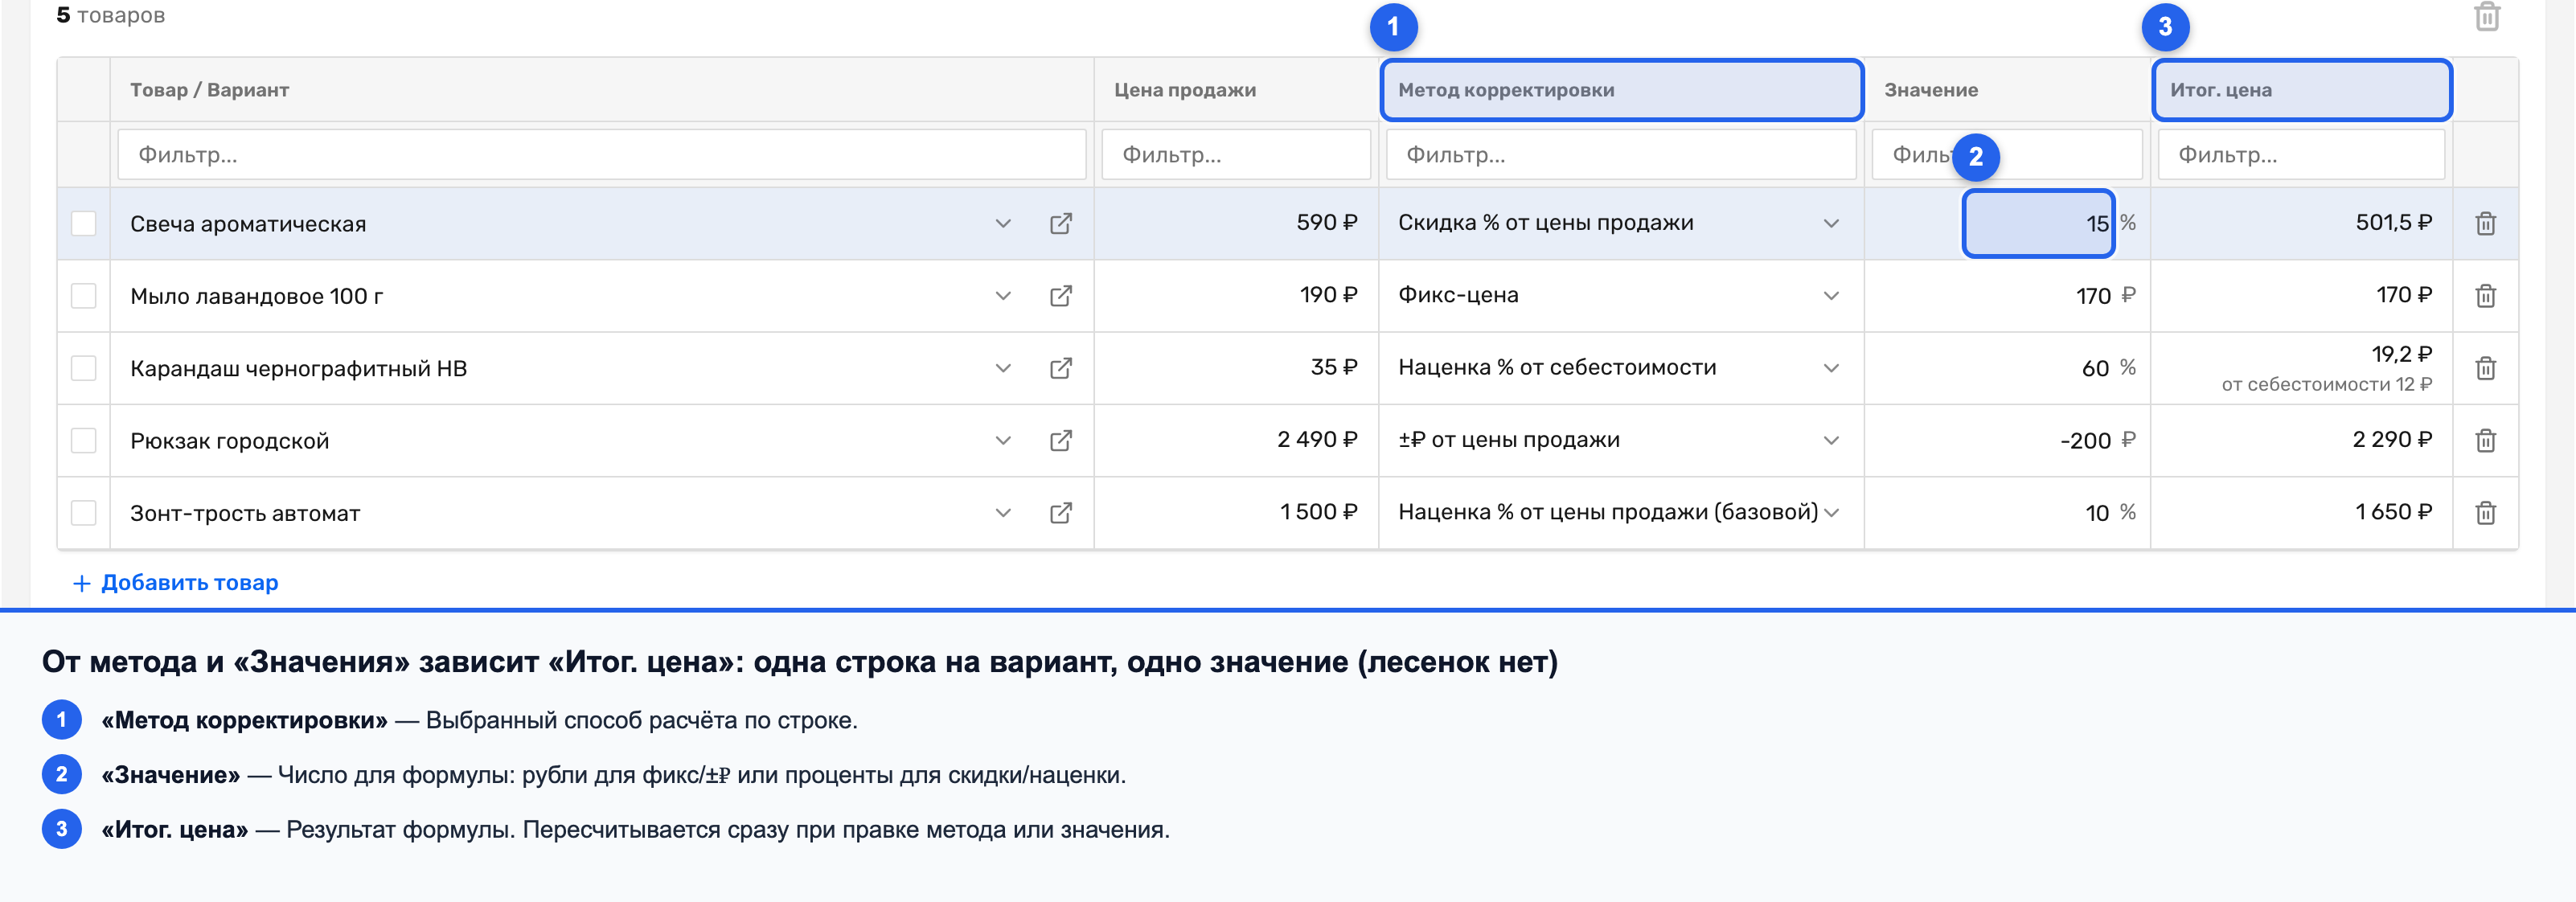Image resolution: width=2576 pixels, height=902 pixels.
Task: Open Мыло лавандовое 100 г external link
Action: point(1061,296)
